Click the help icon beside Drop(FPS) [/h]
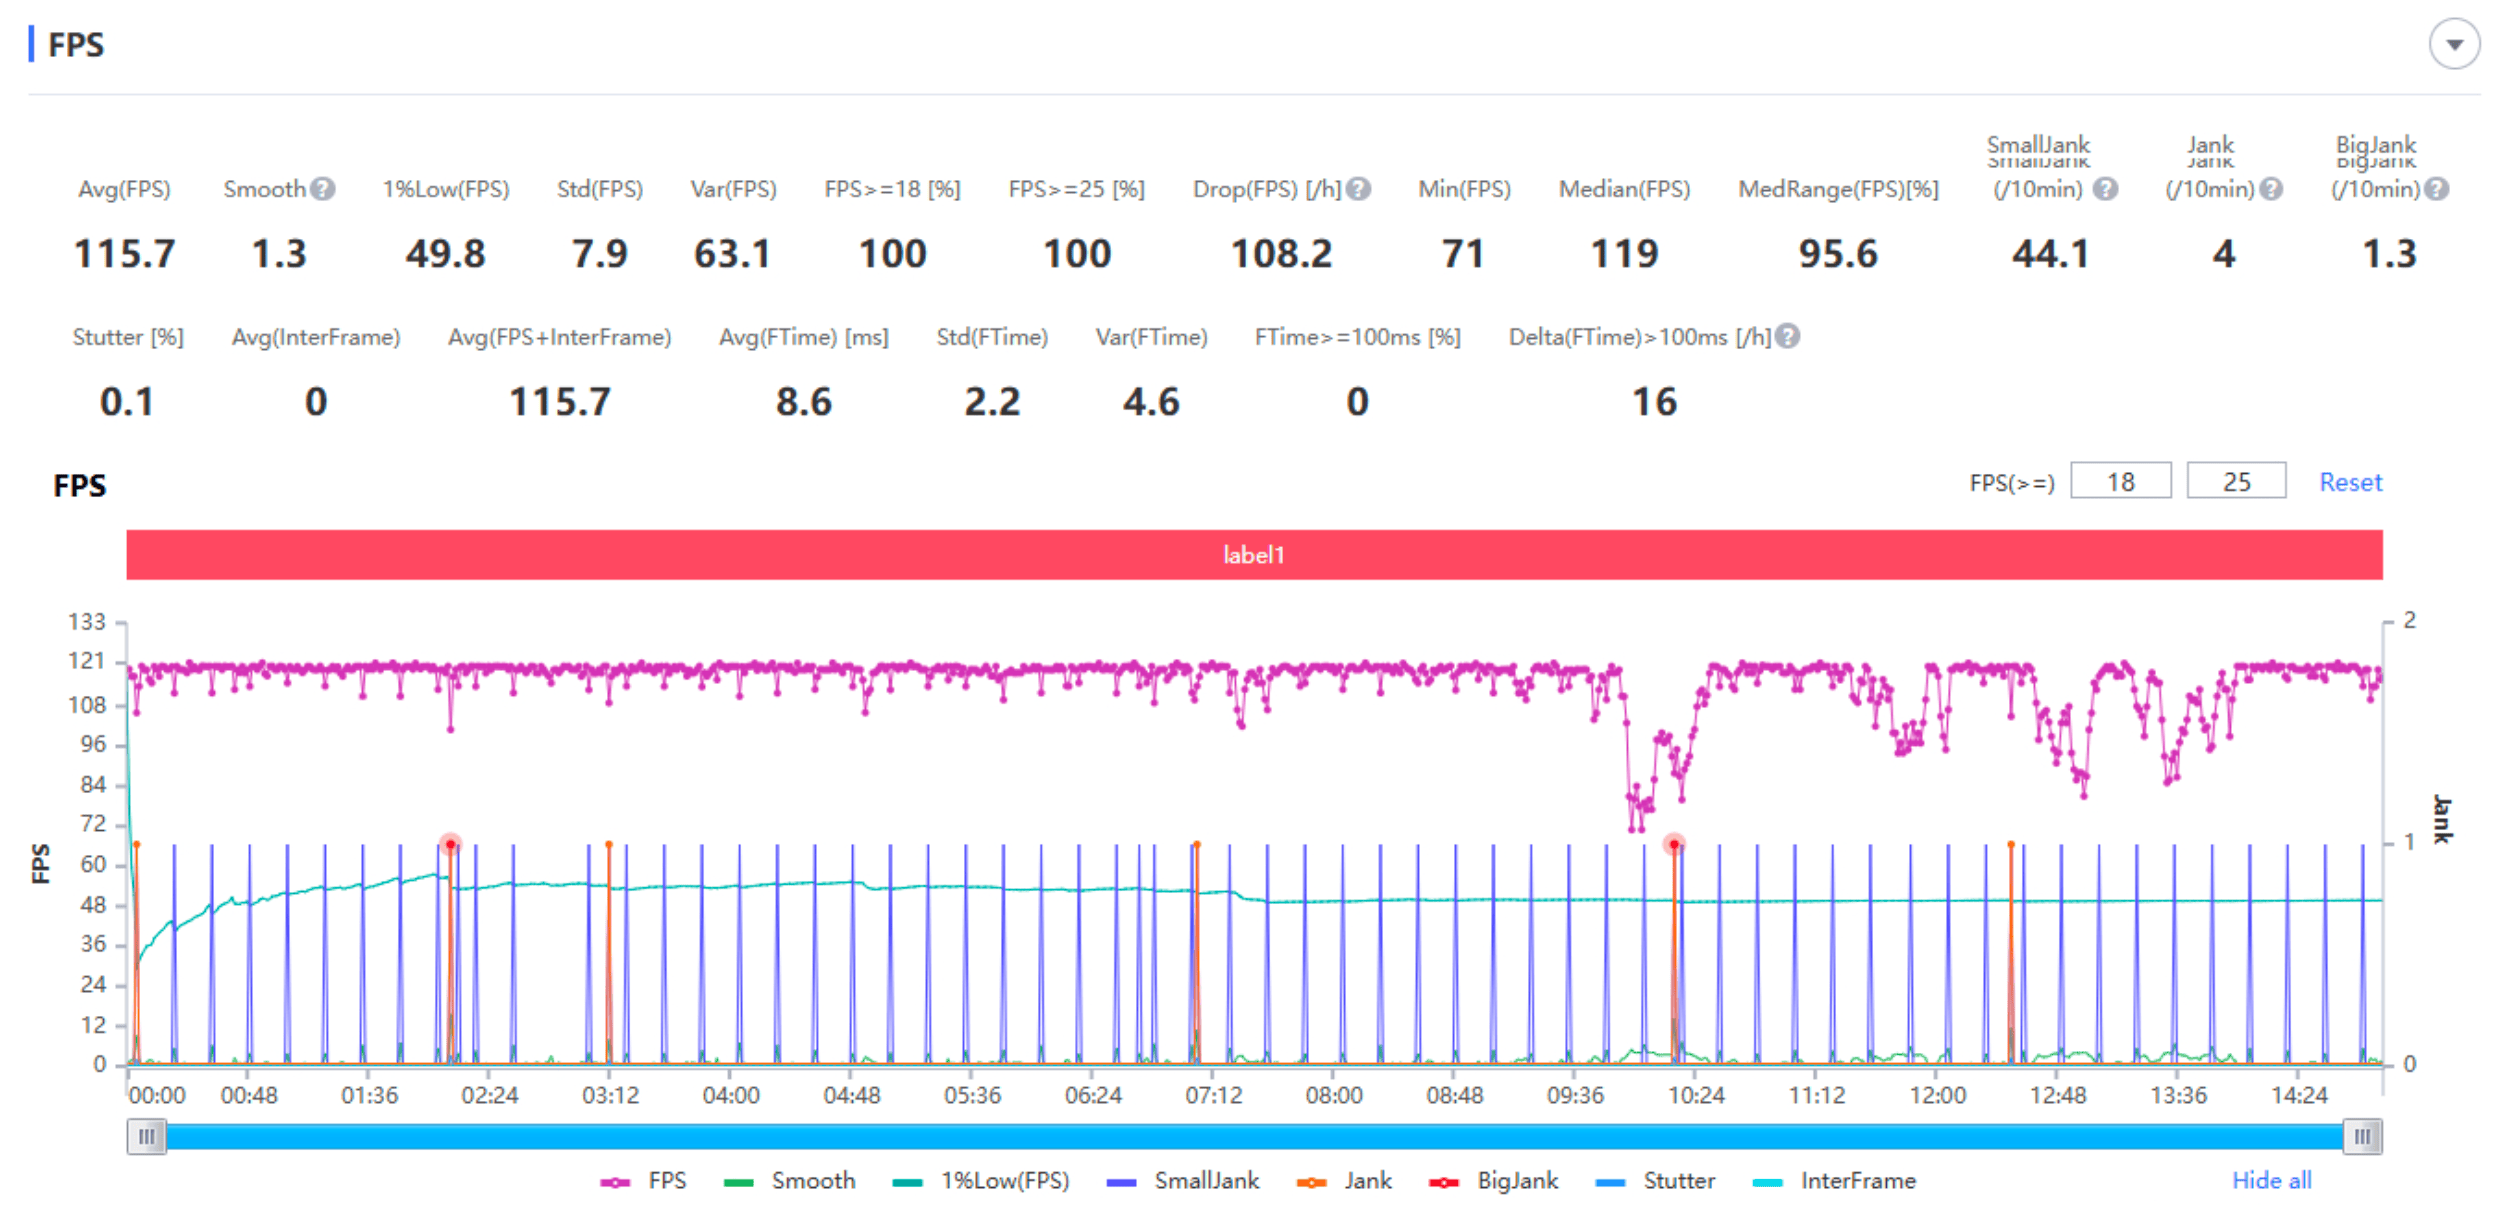Screen dimensions: 2504x1206 1357,189
